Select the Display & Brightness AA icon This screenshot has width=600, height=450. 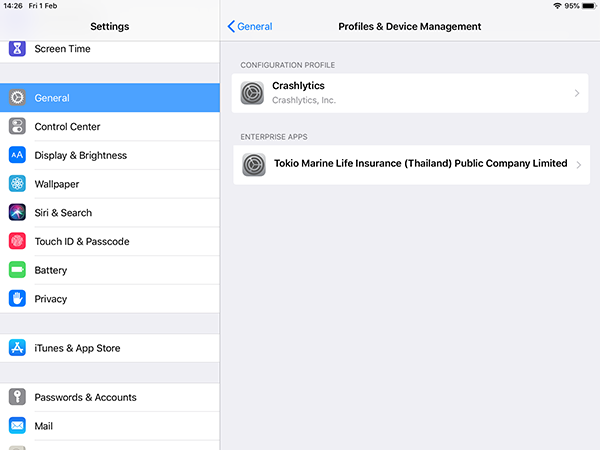click(x=17, y=155)
